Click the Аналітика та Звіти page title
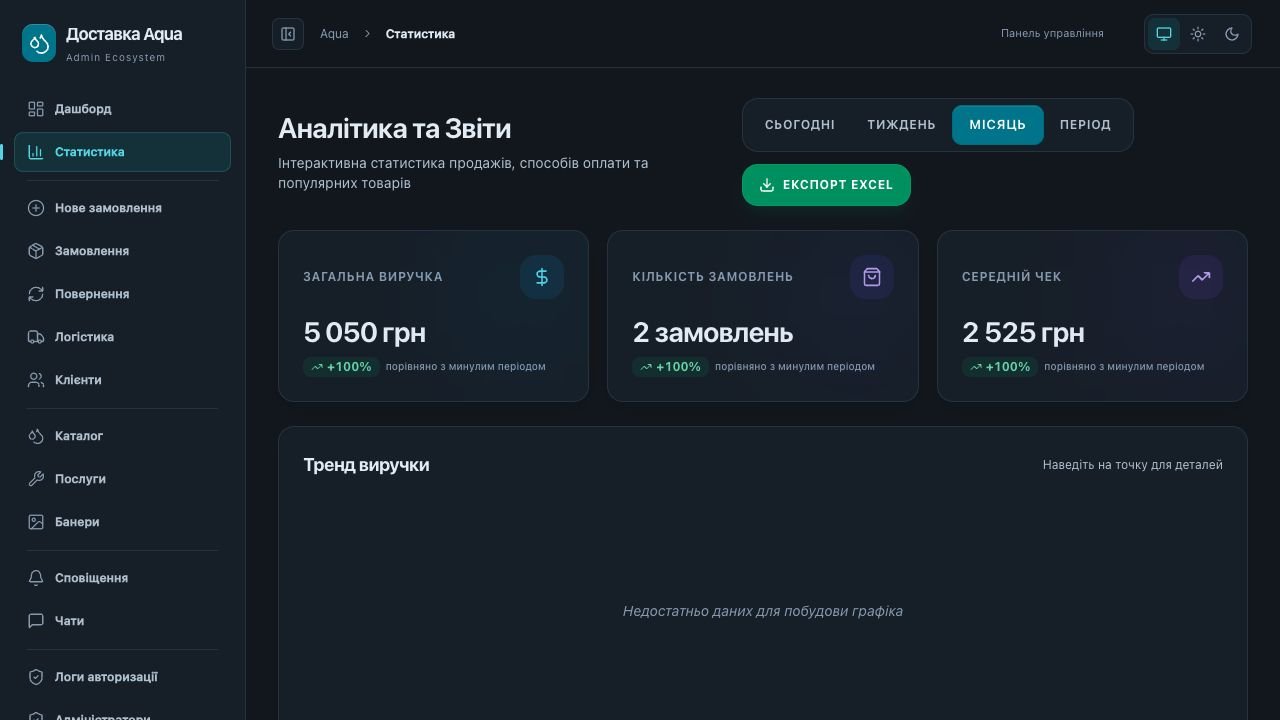The image size is (1280, 720). click(x=394, y=129)
